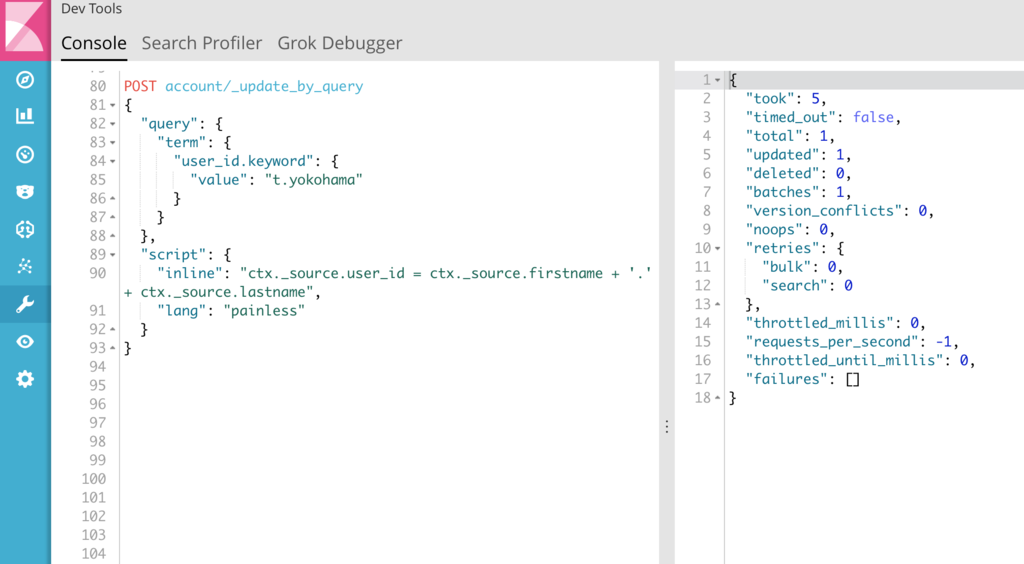
Task: Click the "failures": [] response line
Action: tap(803, 379)
